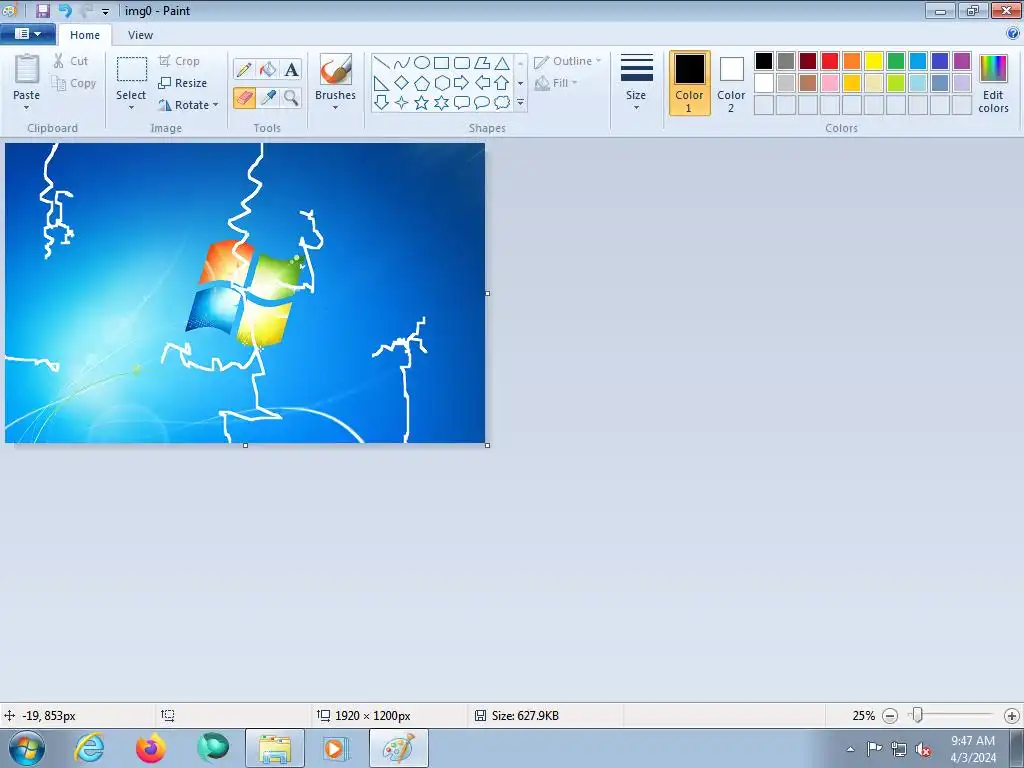Choose the Down arrow shape
Viewport: 1024px width, 768px height.
point(382,103)
